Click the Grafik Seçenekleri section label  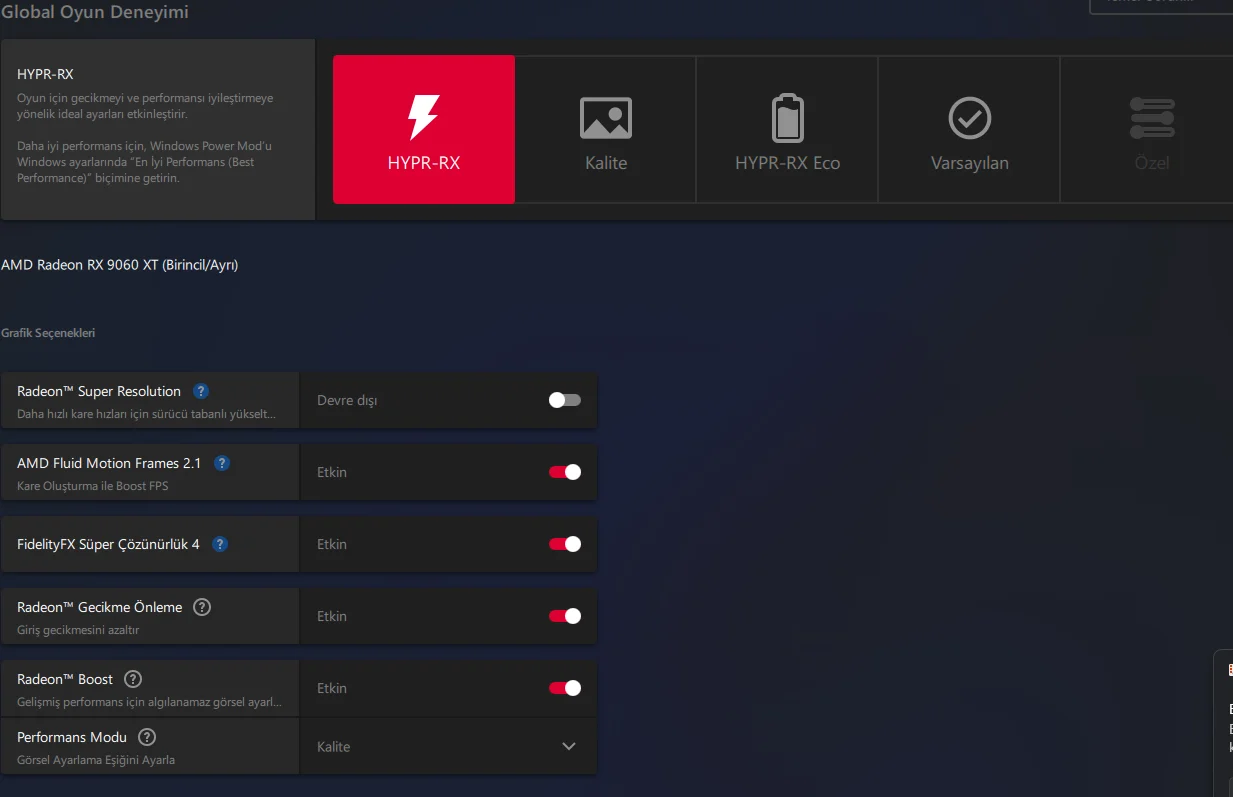tap(48, 333)
